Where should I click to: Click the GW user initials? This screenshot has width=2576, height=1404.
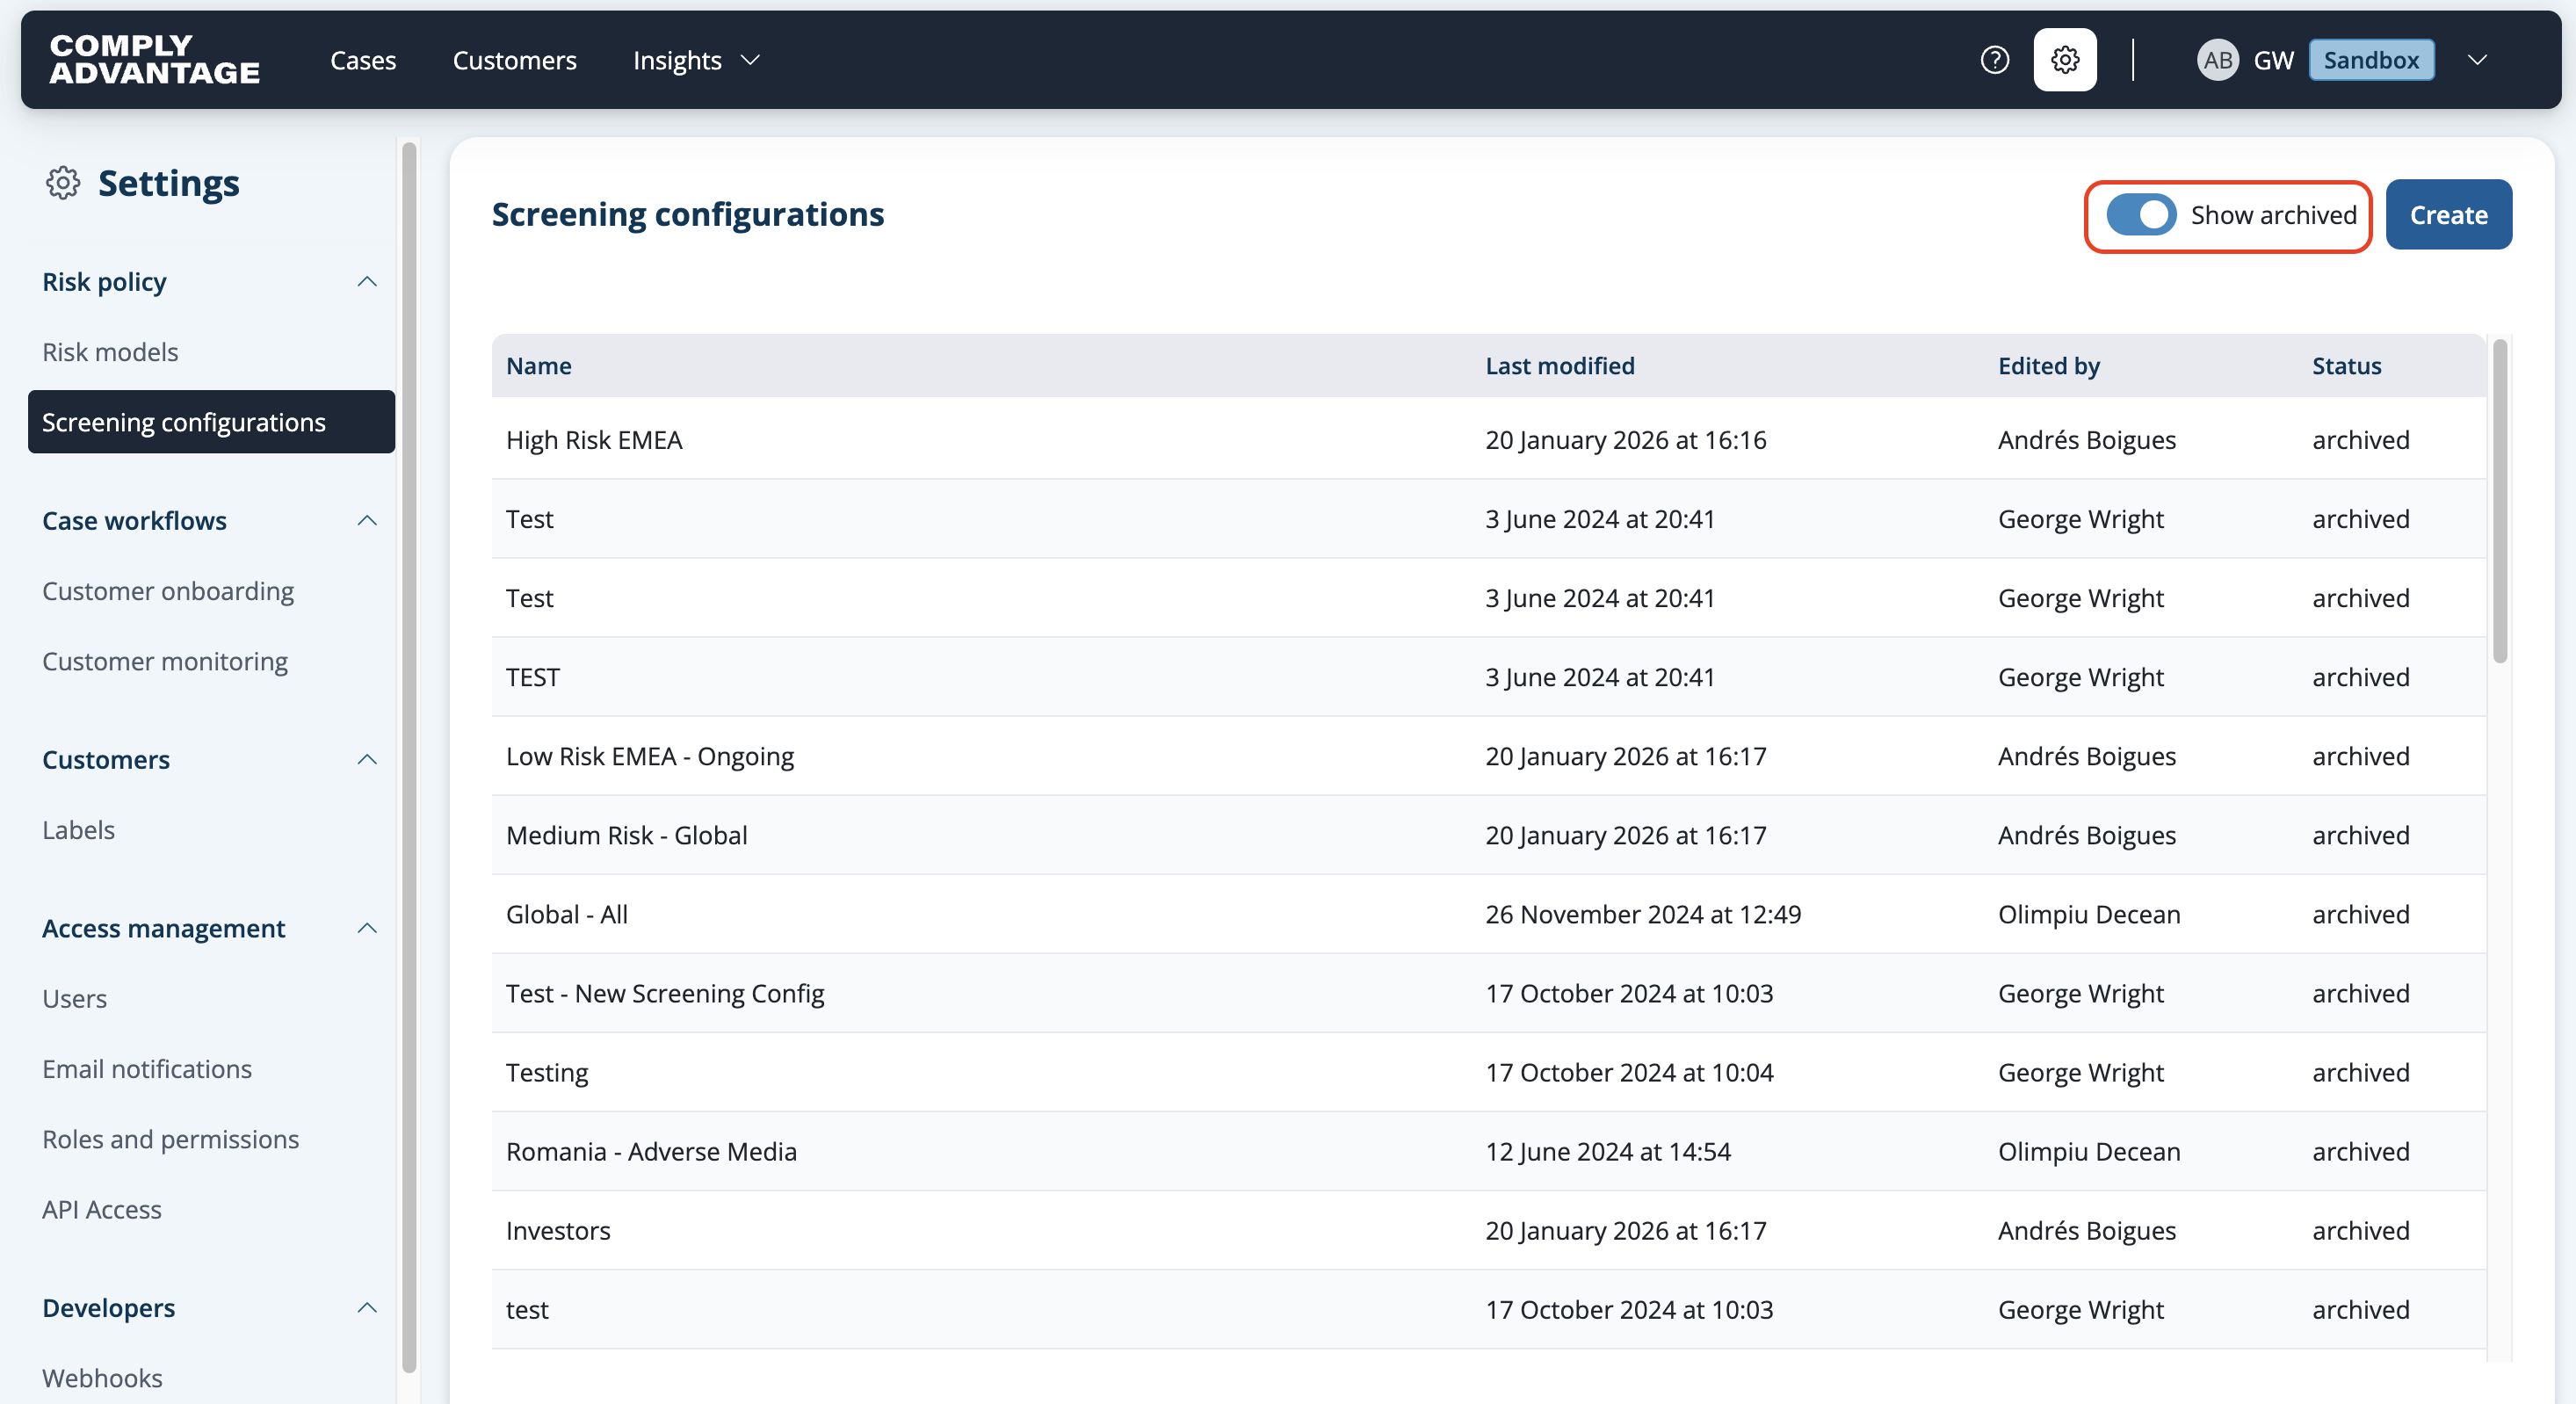click(2273, 60)
